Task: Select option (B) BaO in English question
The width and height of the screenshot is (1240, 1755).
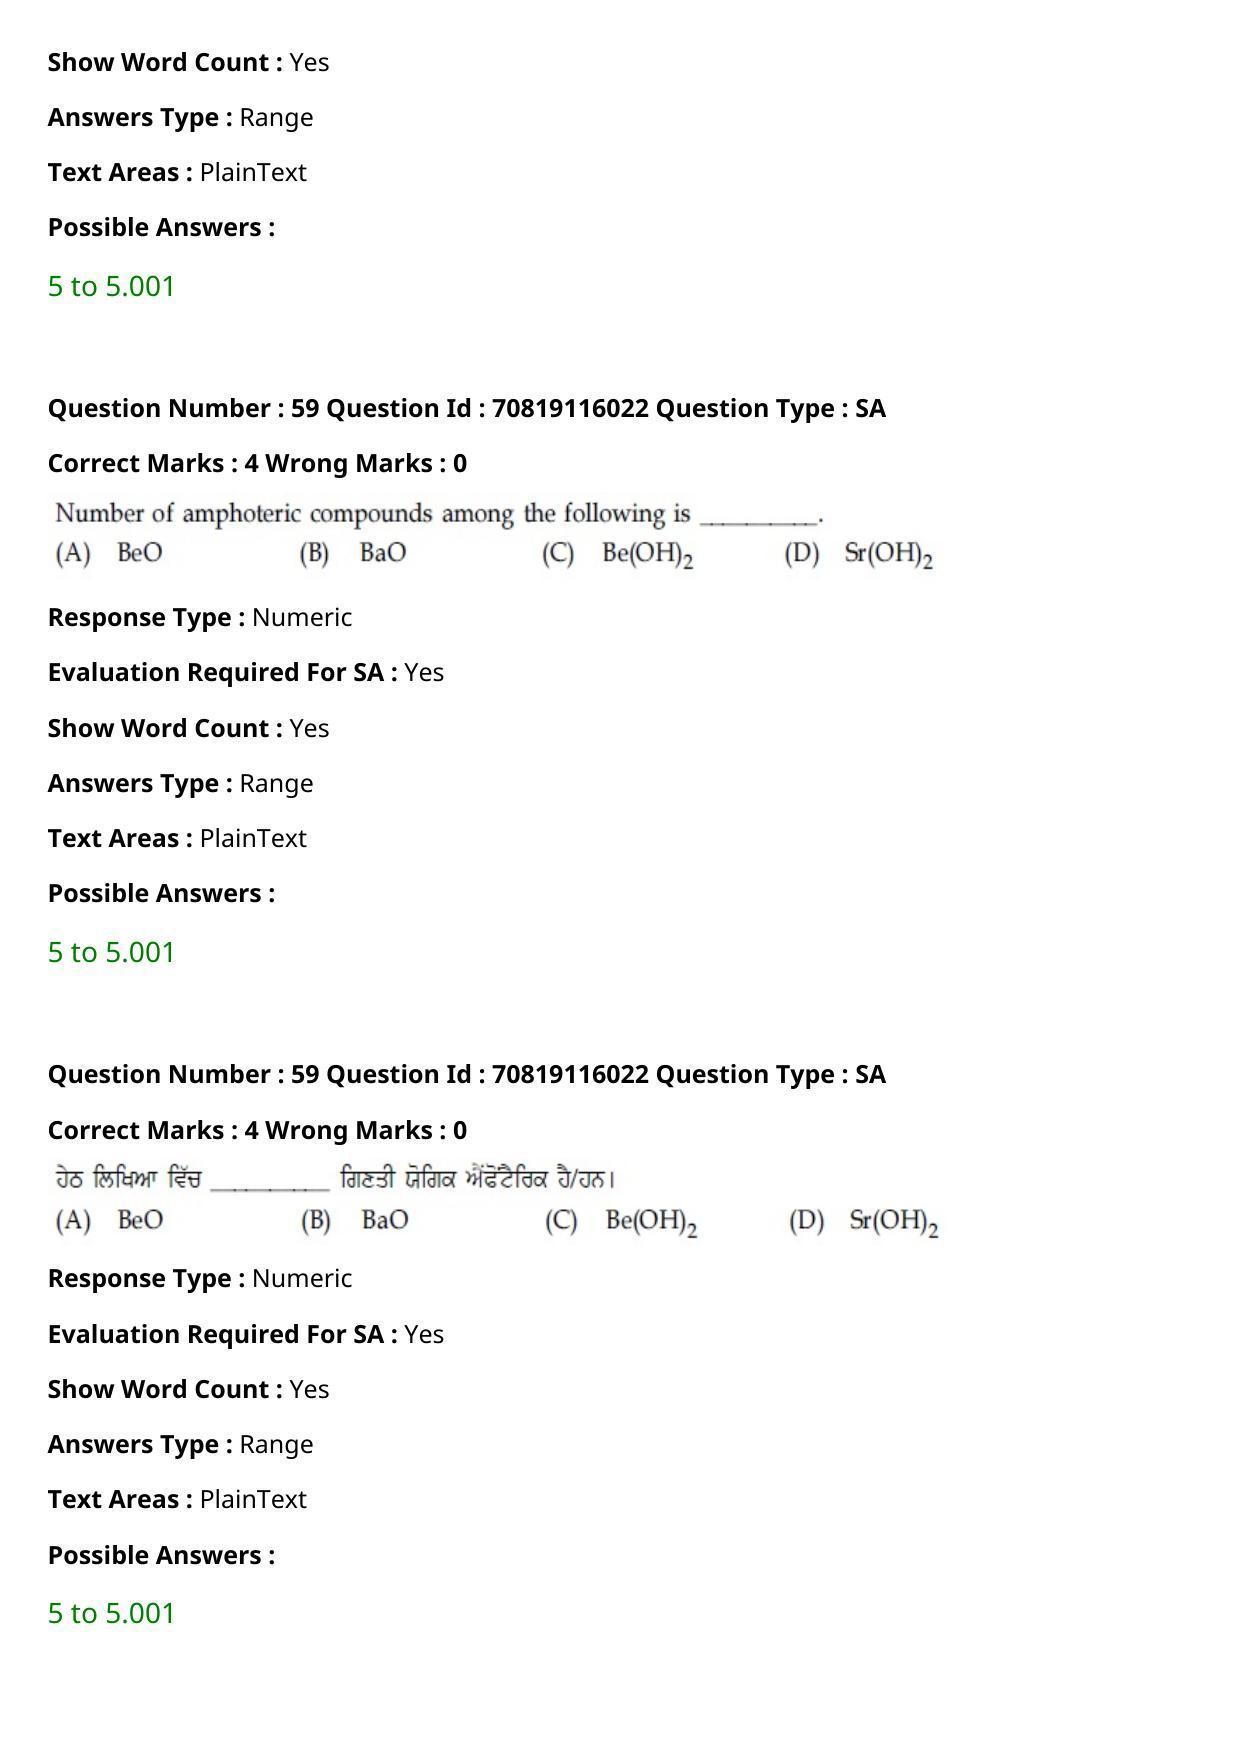Action: point(353,553)
